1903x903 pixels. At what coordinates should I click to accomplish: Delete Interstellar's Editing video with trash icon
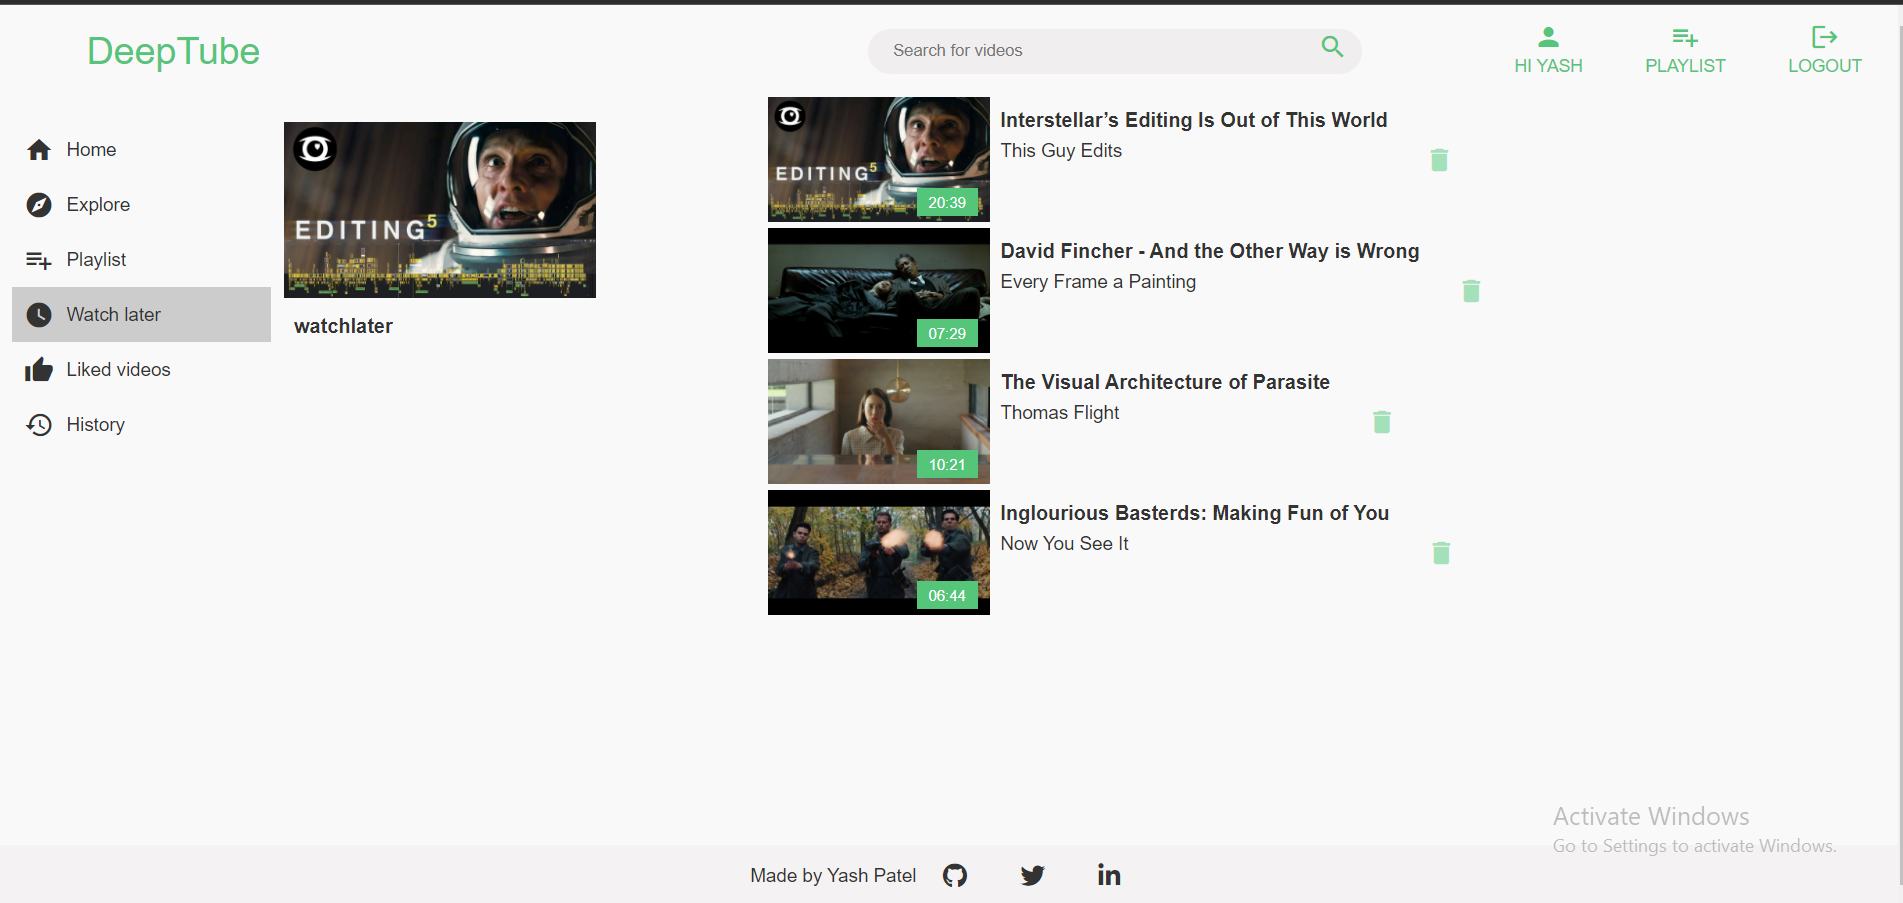pyautogui.click(x=1439, y=160)
